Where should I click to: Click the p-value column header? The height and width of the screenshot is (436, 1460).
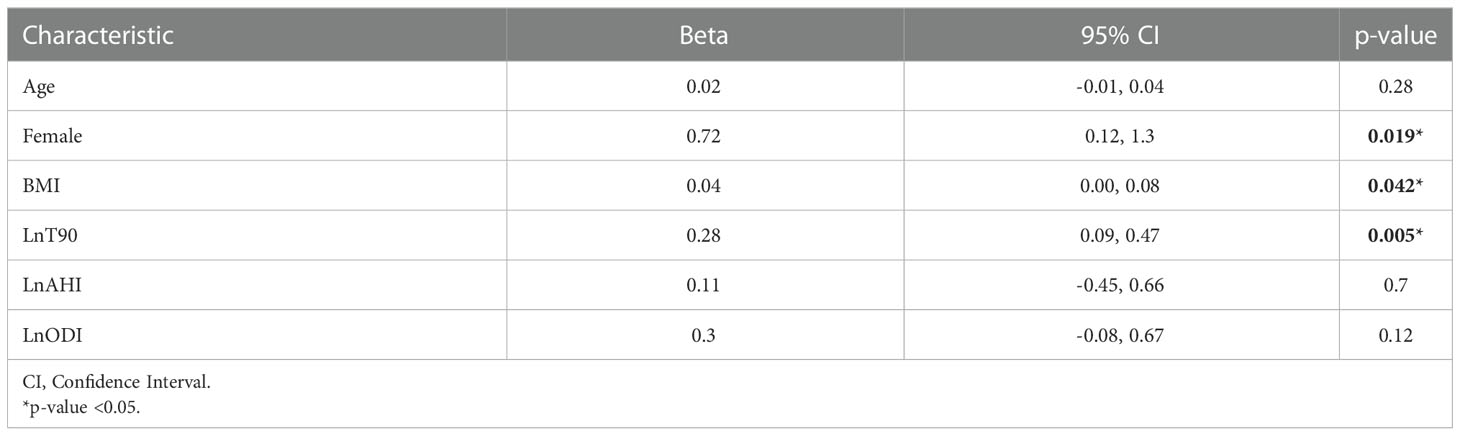(1397, 36)
